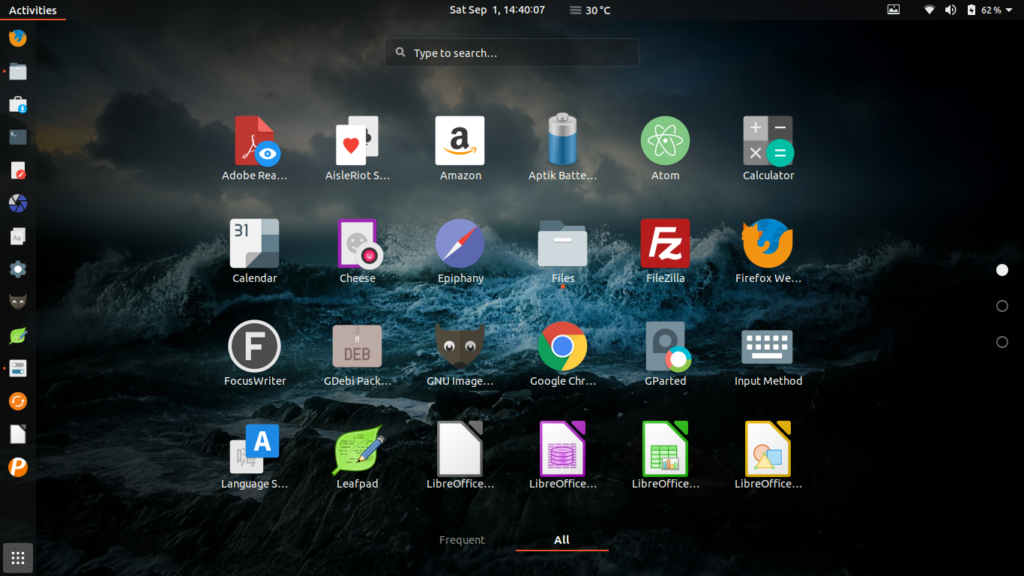The width and height of the screenshot is (1024, 576).
Task: Open Firefox Web Browser in the grid
Action: pos(768,251)
